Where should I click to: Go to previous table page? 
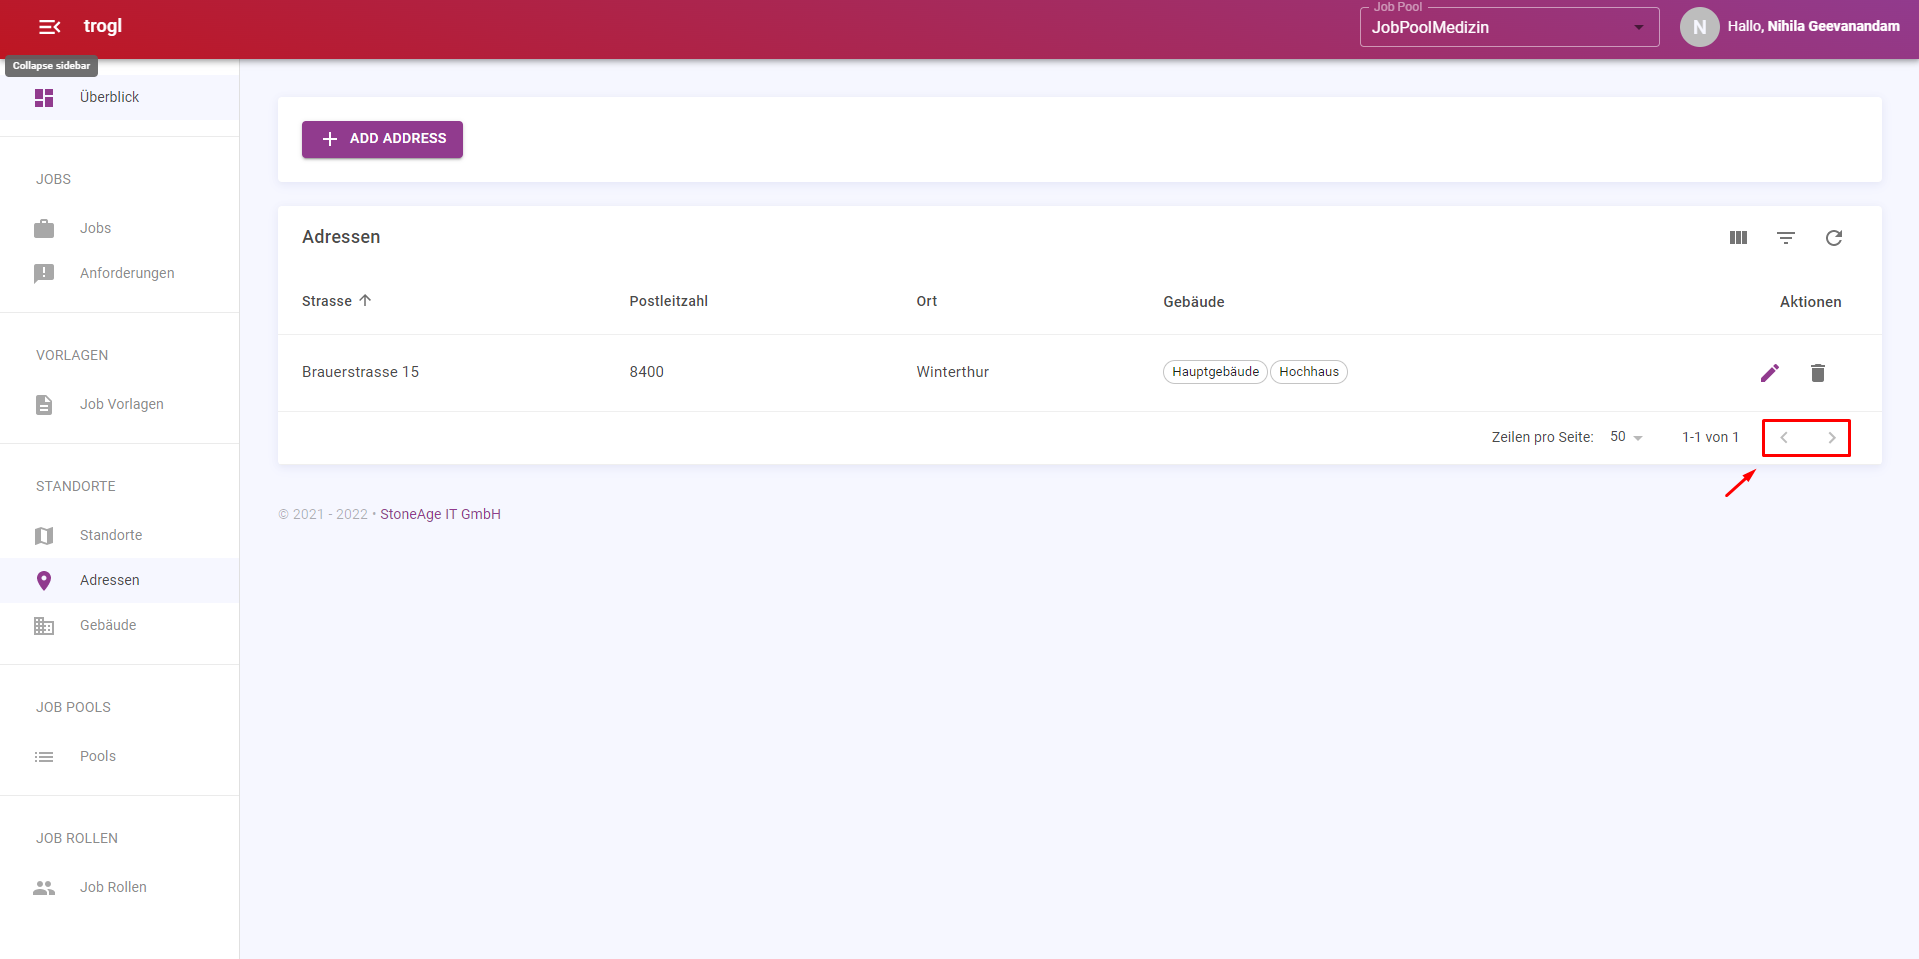[1784, 437]
